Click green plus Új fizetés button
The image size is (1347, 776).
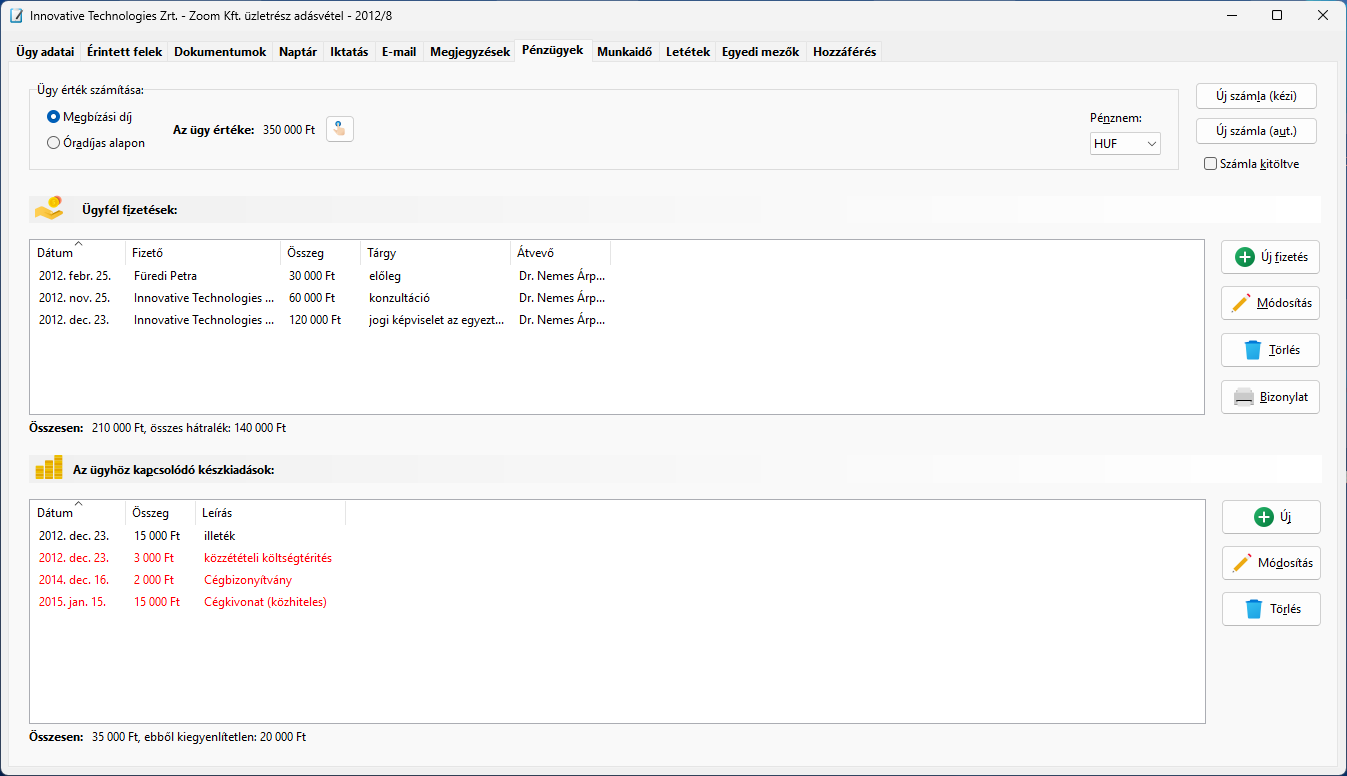(1270, 257)
